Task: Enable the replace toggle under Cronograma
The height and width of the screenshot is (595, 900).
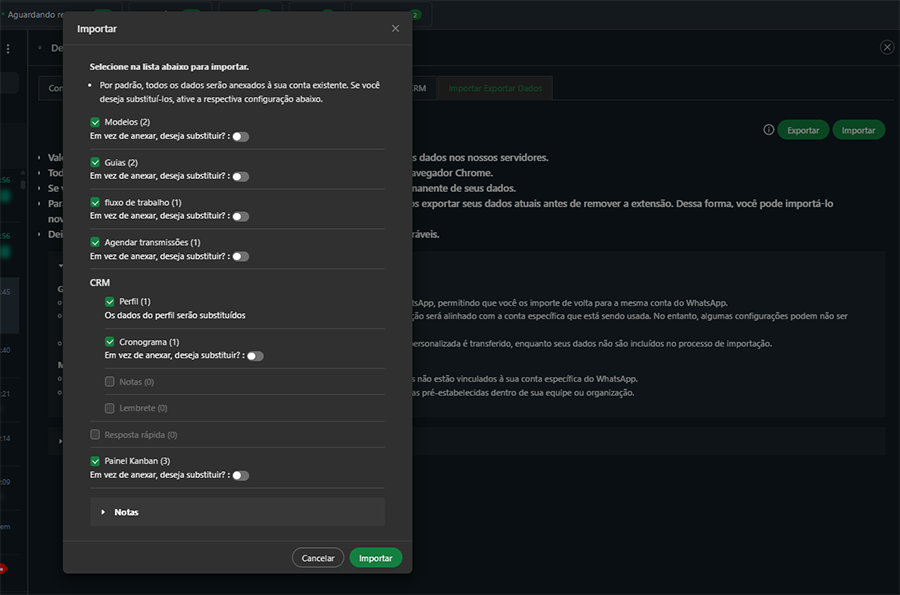Action: [255, 355]
